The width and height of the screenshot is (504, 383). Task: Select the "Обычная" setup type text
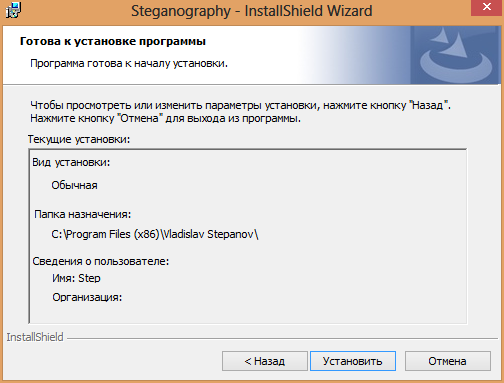click(74, 185)
